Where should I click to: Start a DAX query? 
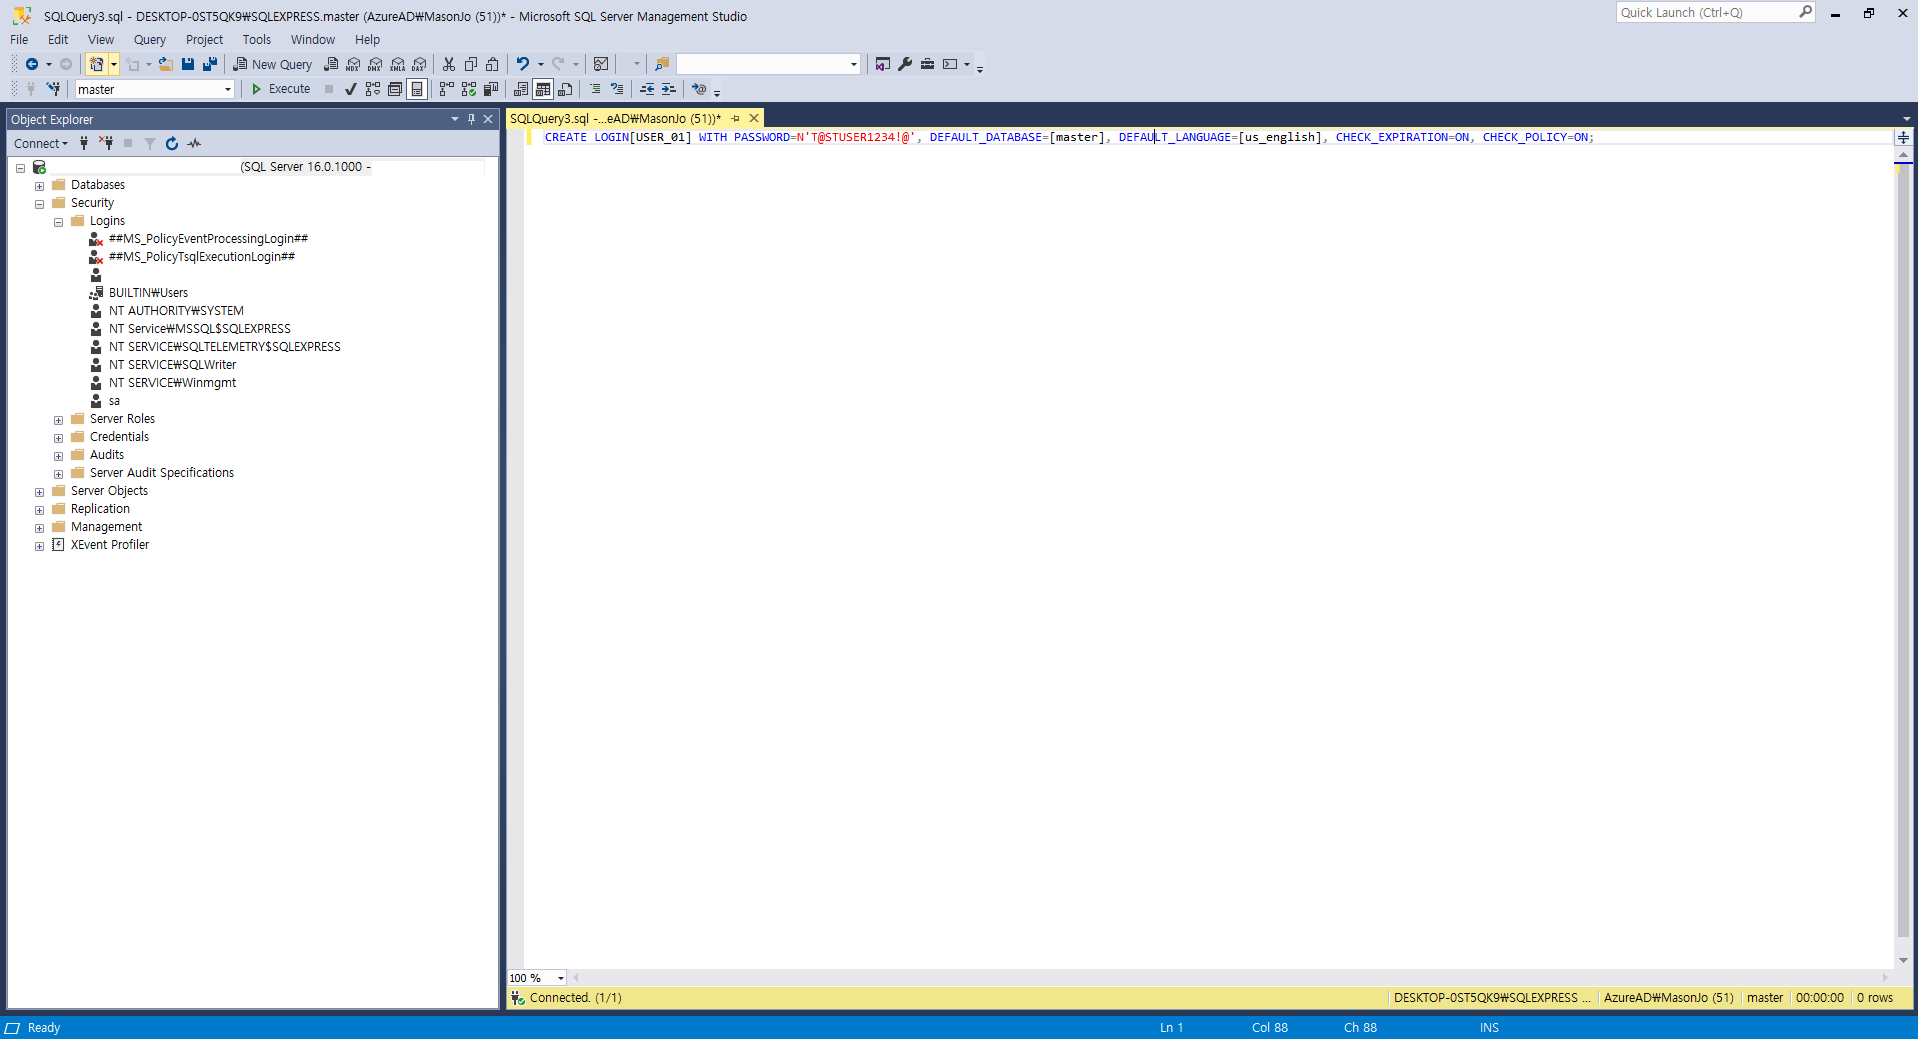(419, 64)
